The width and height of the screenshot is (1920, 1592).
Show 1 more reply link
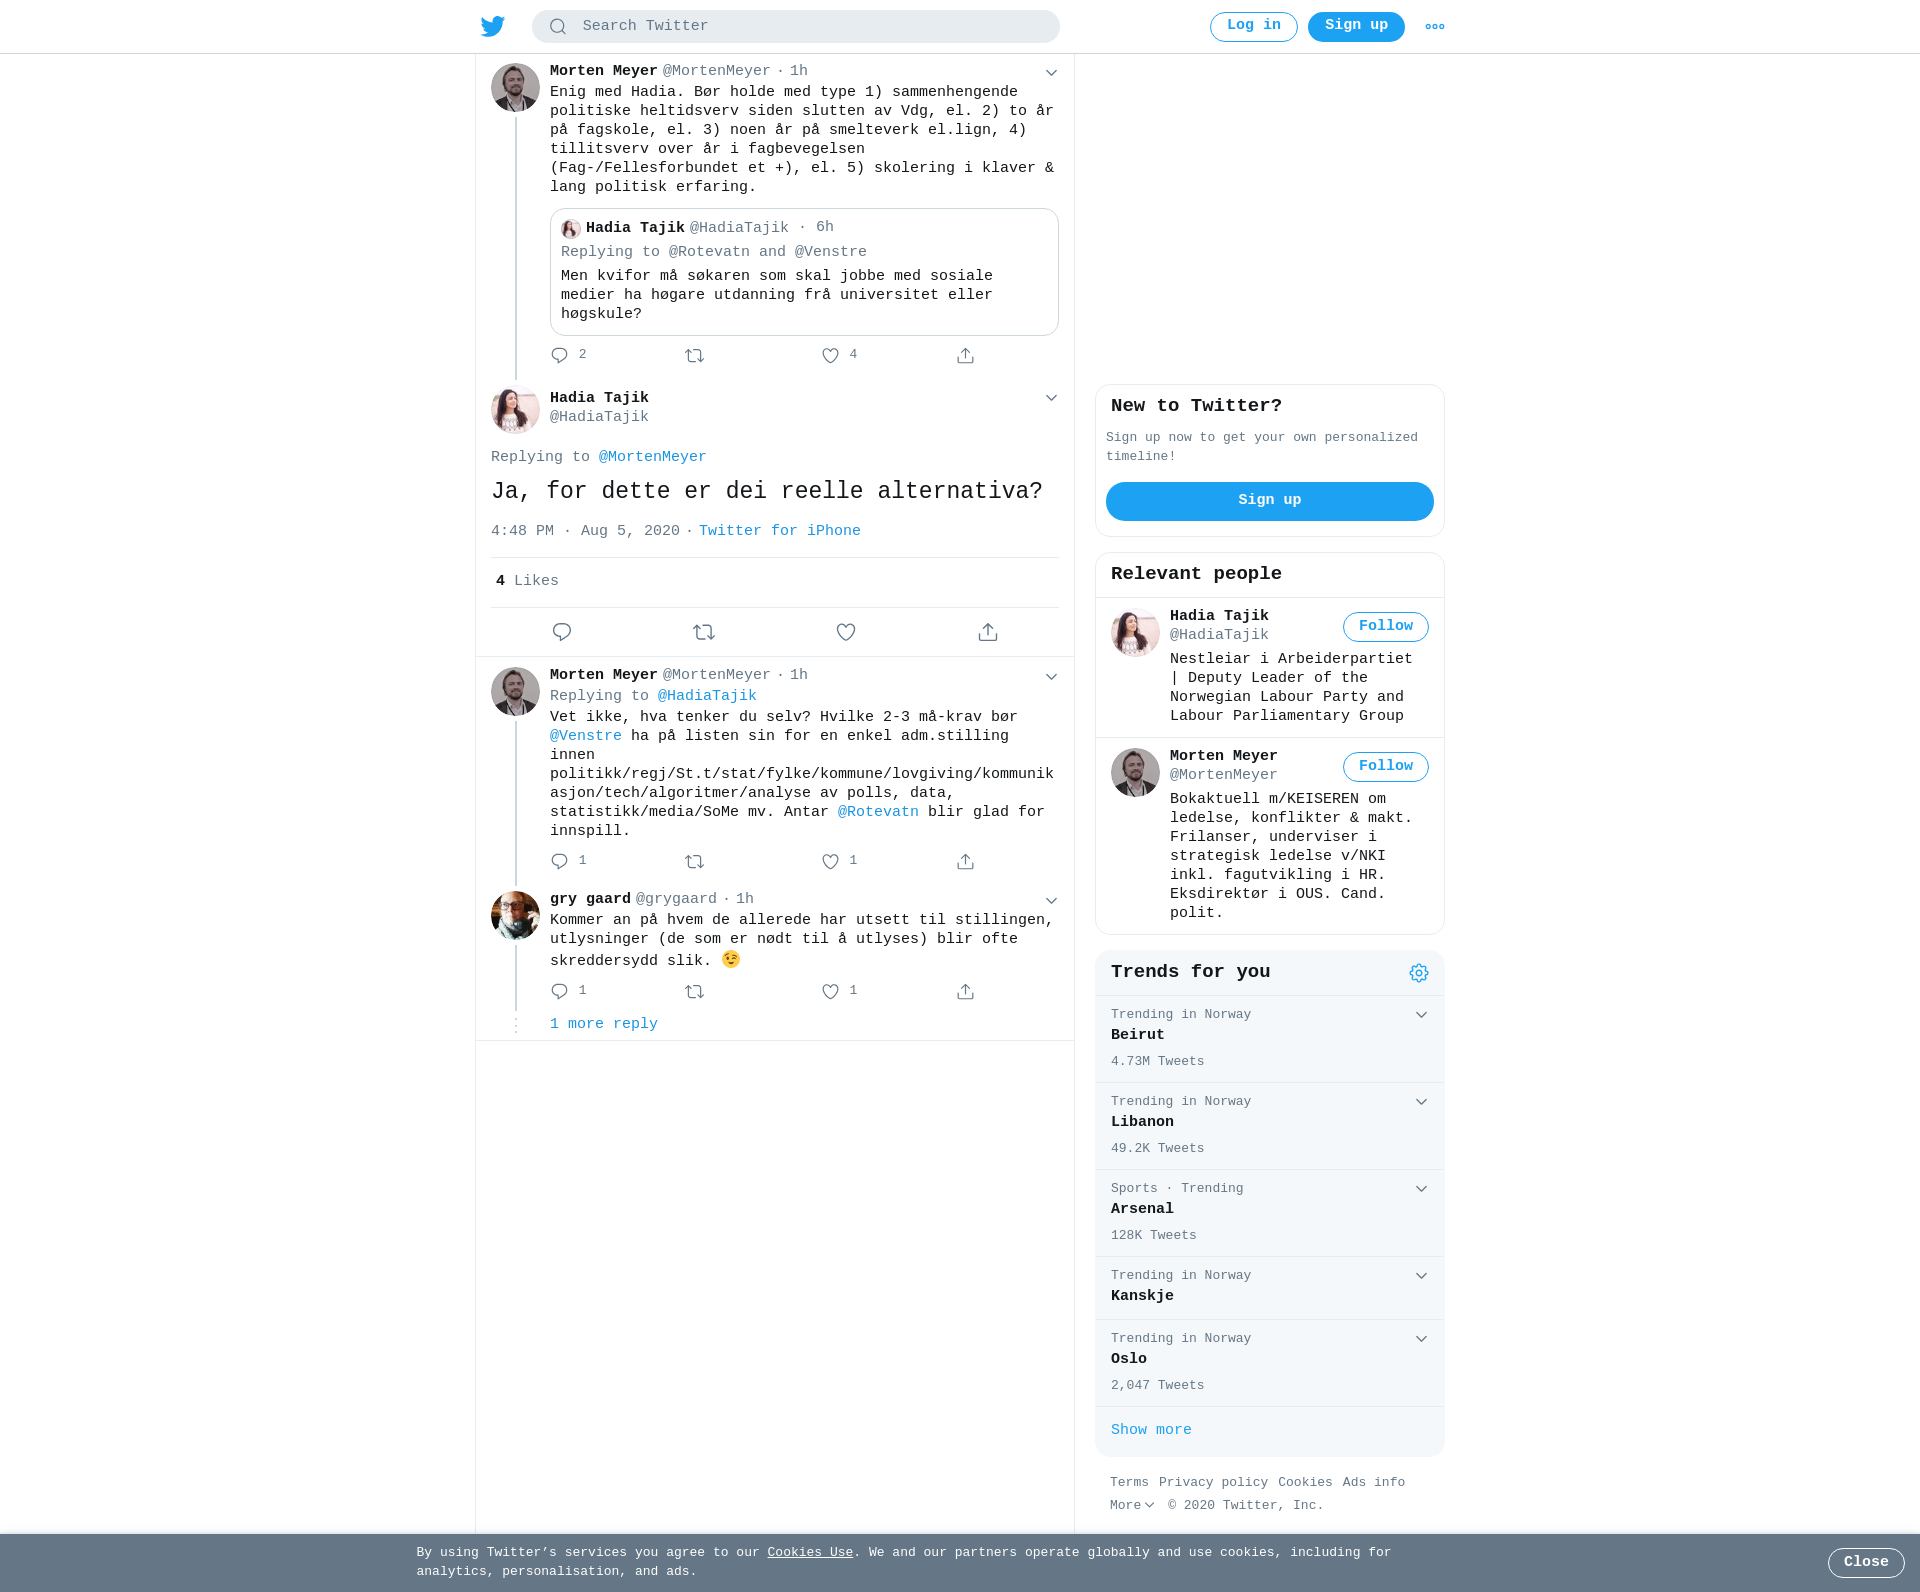click(604, 1024)
